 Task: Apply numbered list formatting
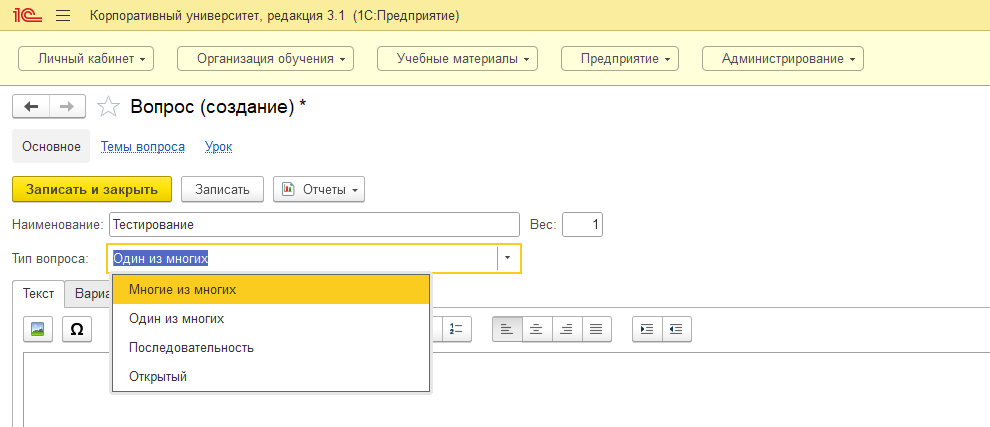coord(455,329)
